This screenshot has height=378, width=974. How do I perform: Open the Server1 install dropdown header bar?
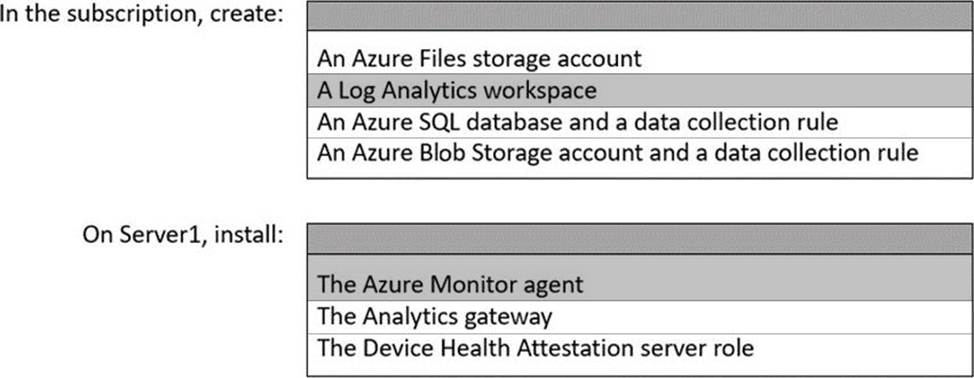pyautogui.click(x=640, y=240)
